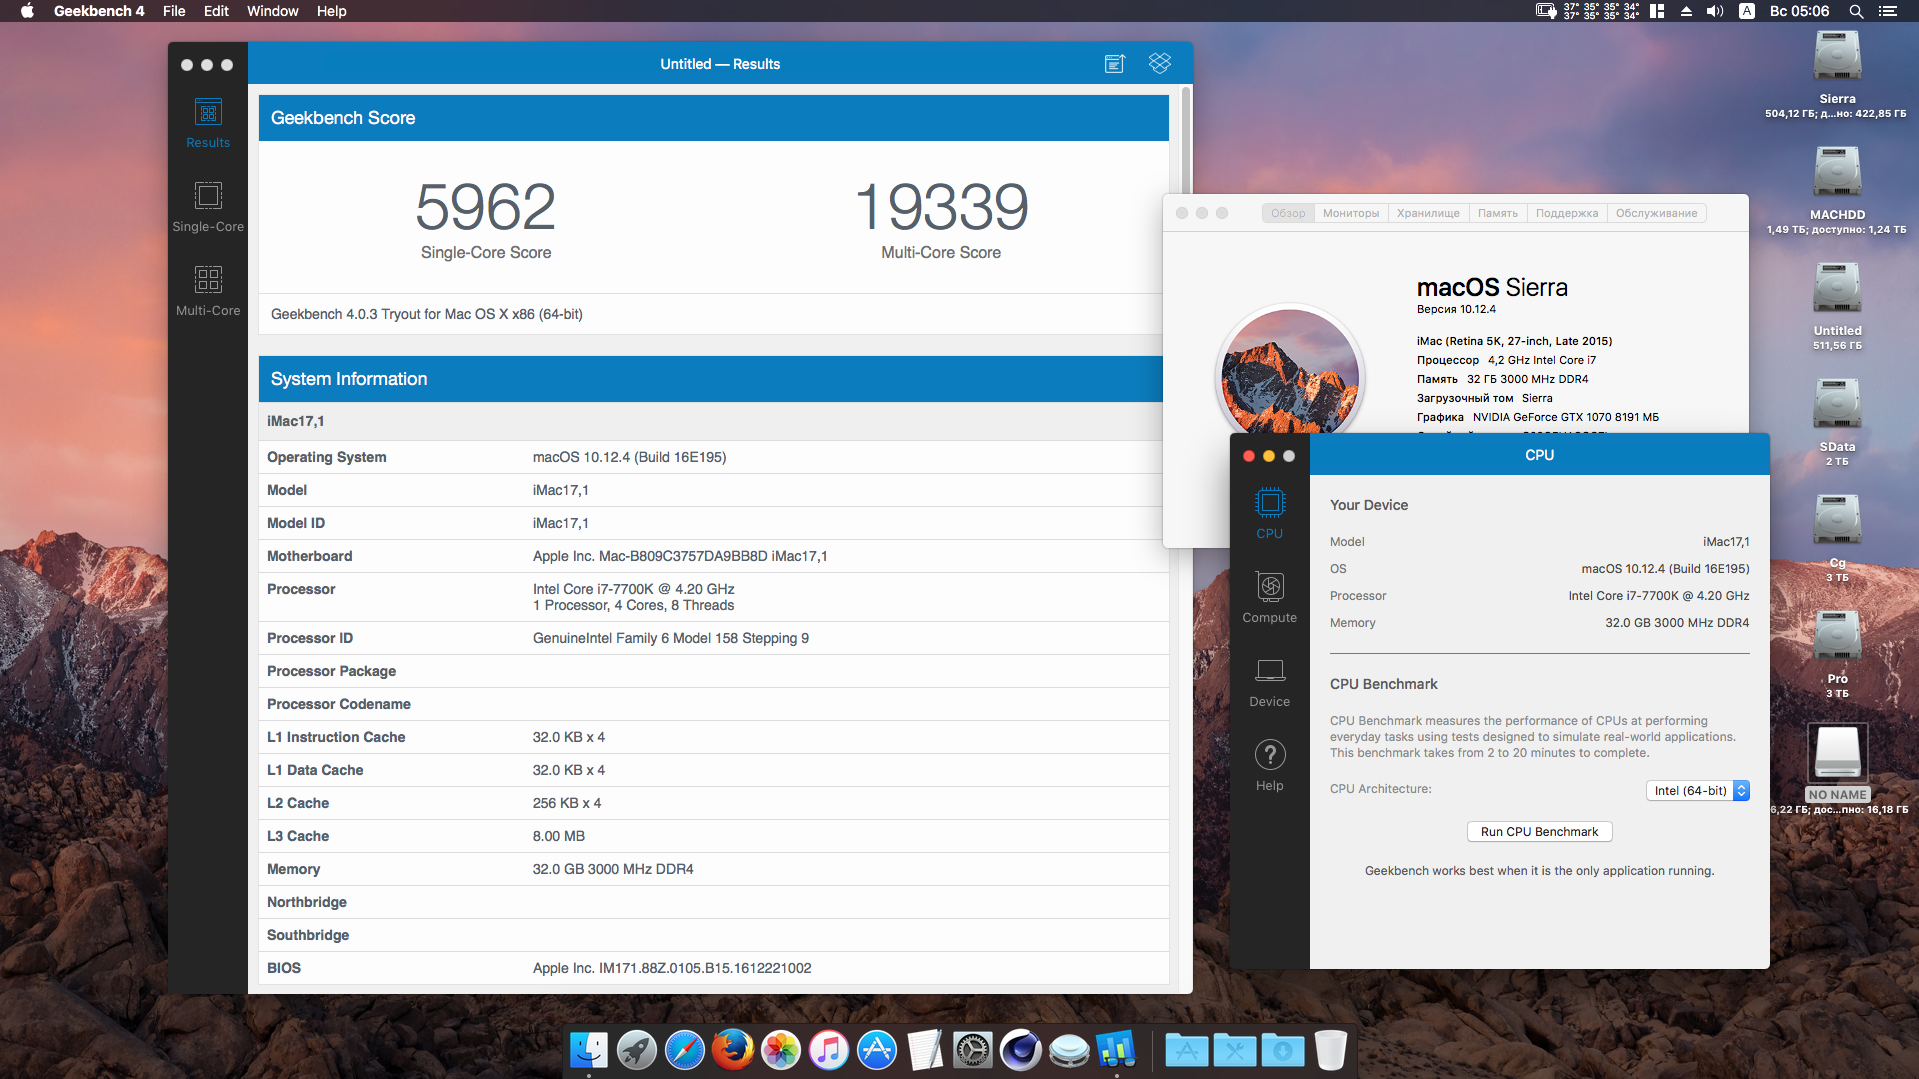Open CPU Architecture dropdown
Viewport: 1919px width, 1079px height.
click(1698, 790)
